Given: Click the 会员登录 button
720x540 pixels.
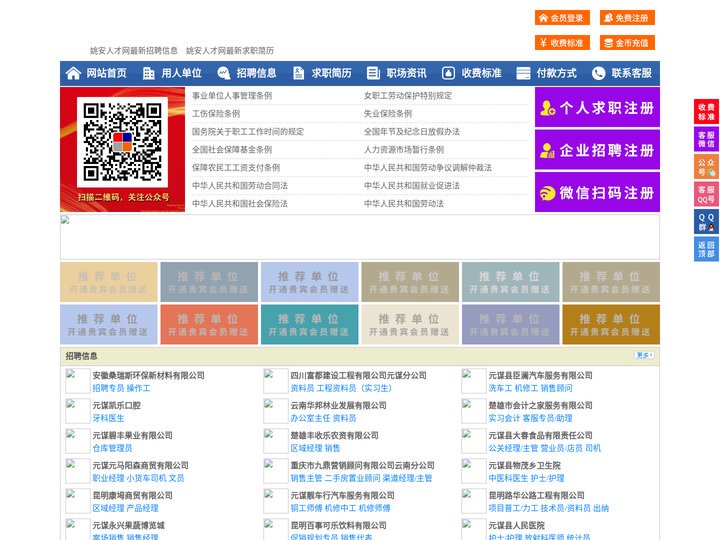Looking at the screenshot, I should pos(562,18).
